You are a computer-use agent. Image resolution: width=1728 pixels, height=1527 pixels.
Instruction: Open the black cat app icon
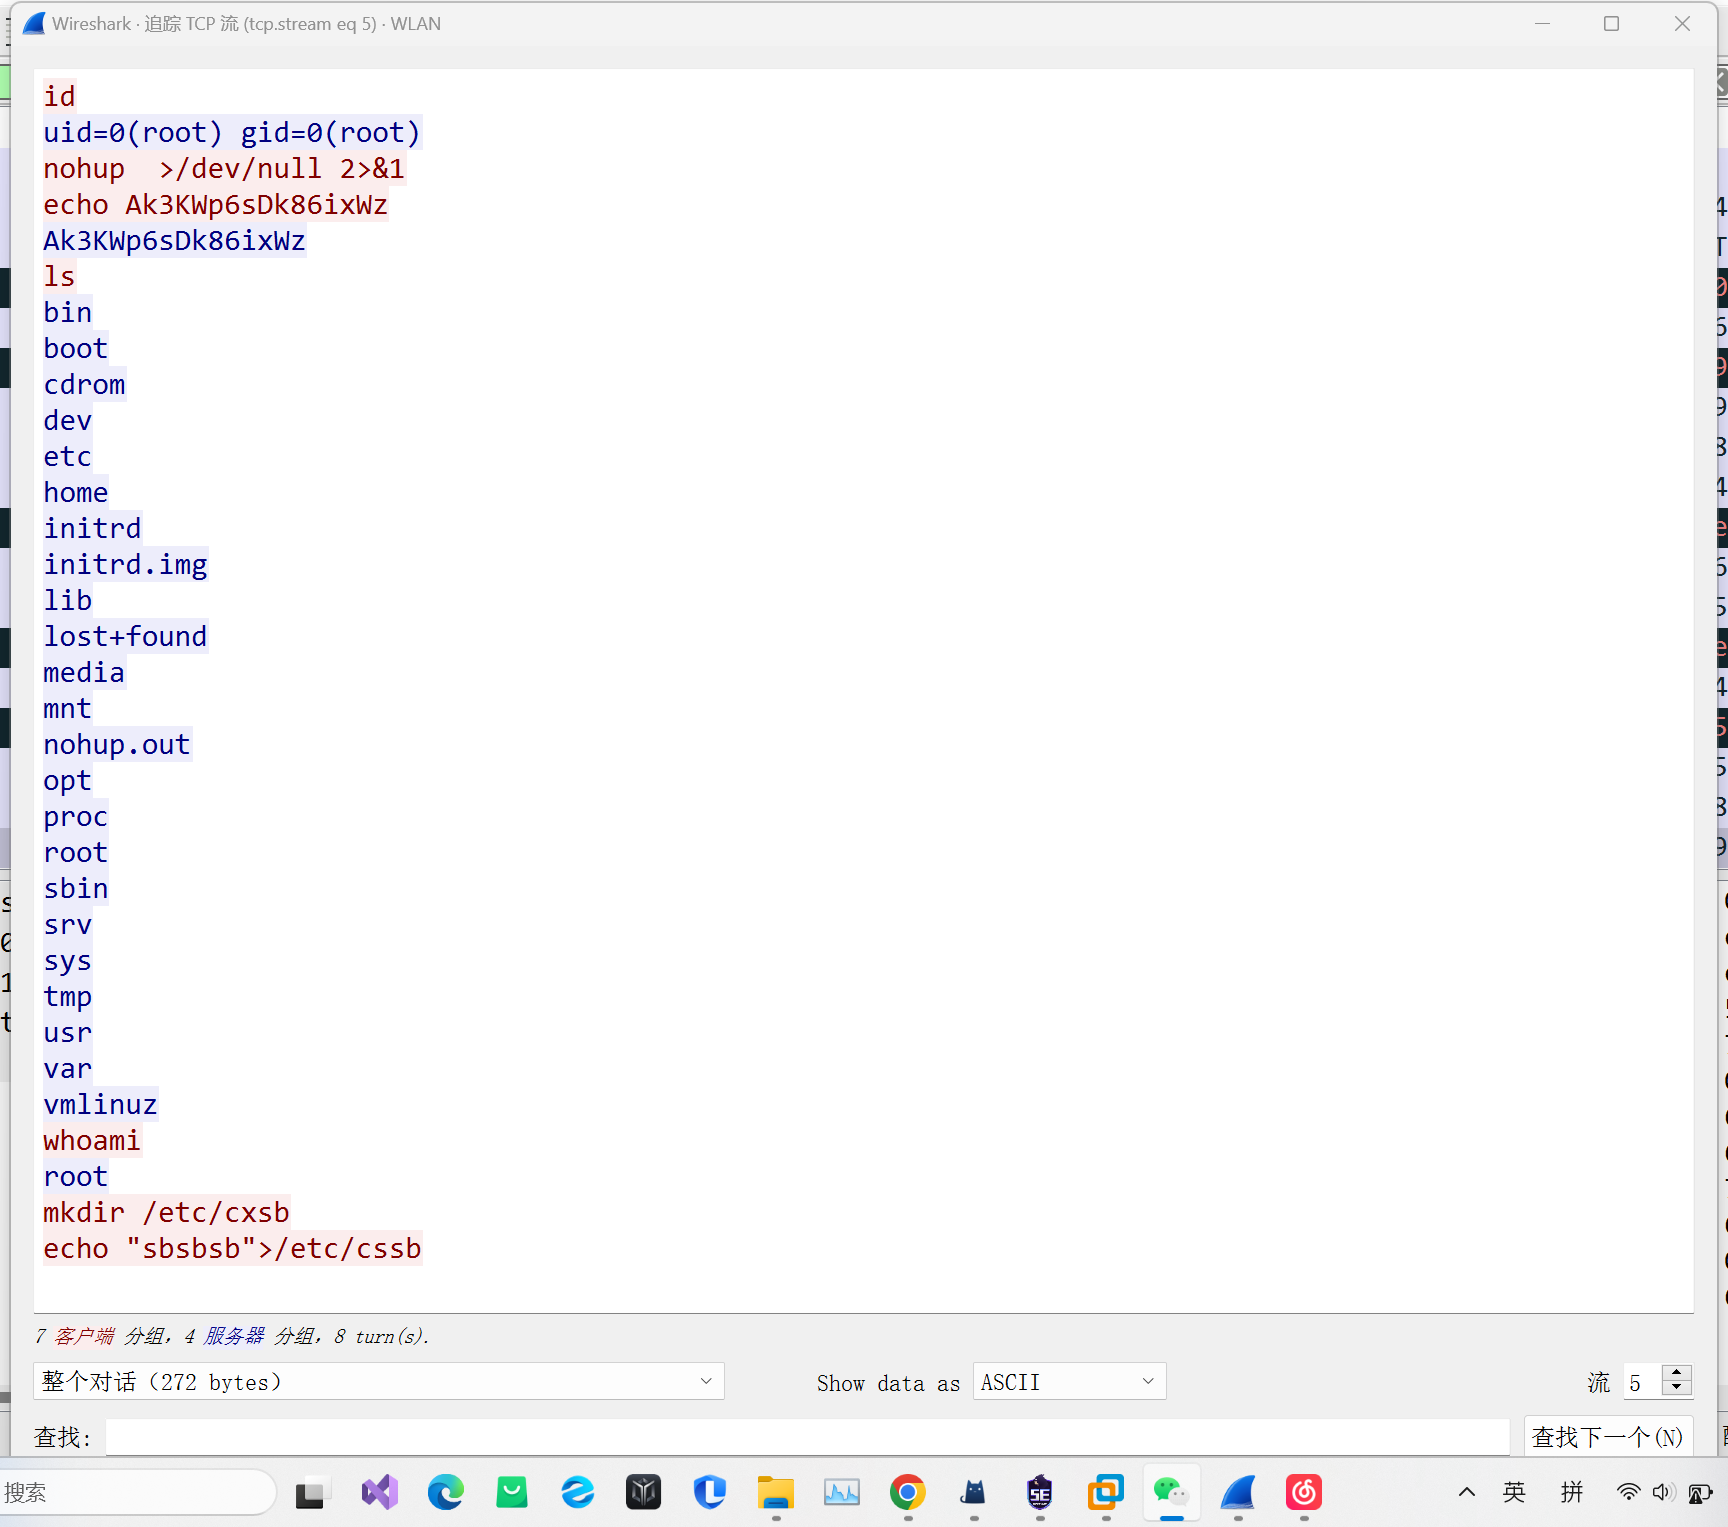974,1493
